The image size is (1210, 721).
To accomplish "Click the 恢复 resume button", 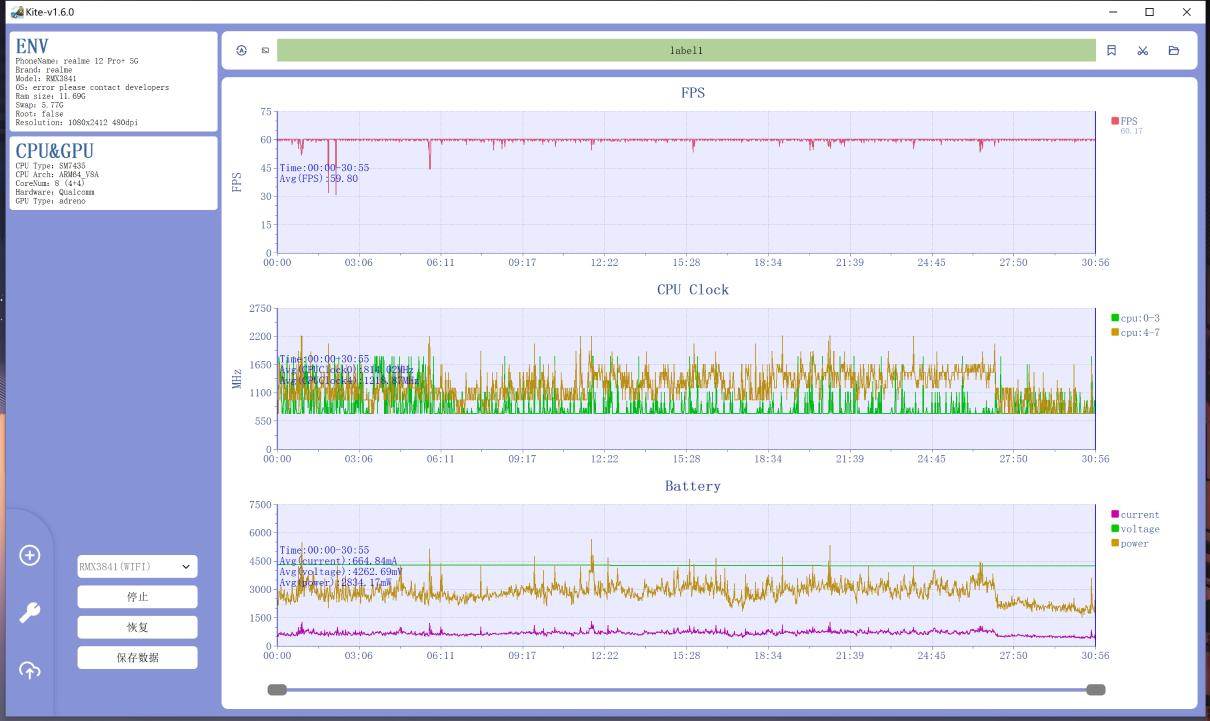I will click(x=137, y=627).
